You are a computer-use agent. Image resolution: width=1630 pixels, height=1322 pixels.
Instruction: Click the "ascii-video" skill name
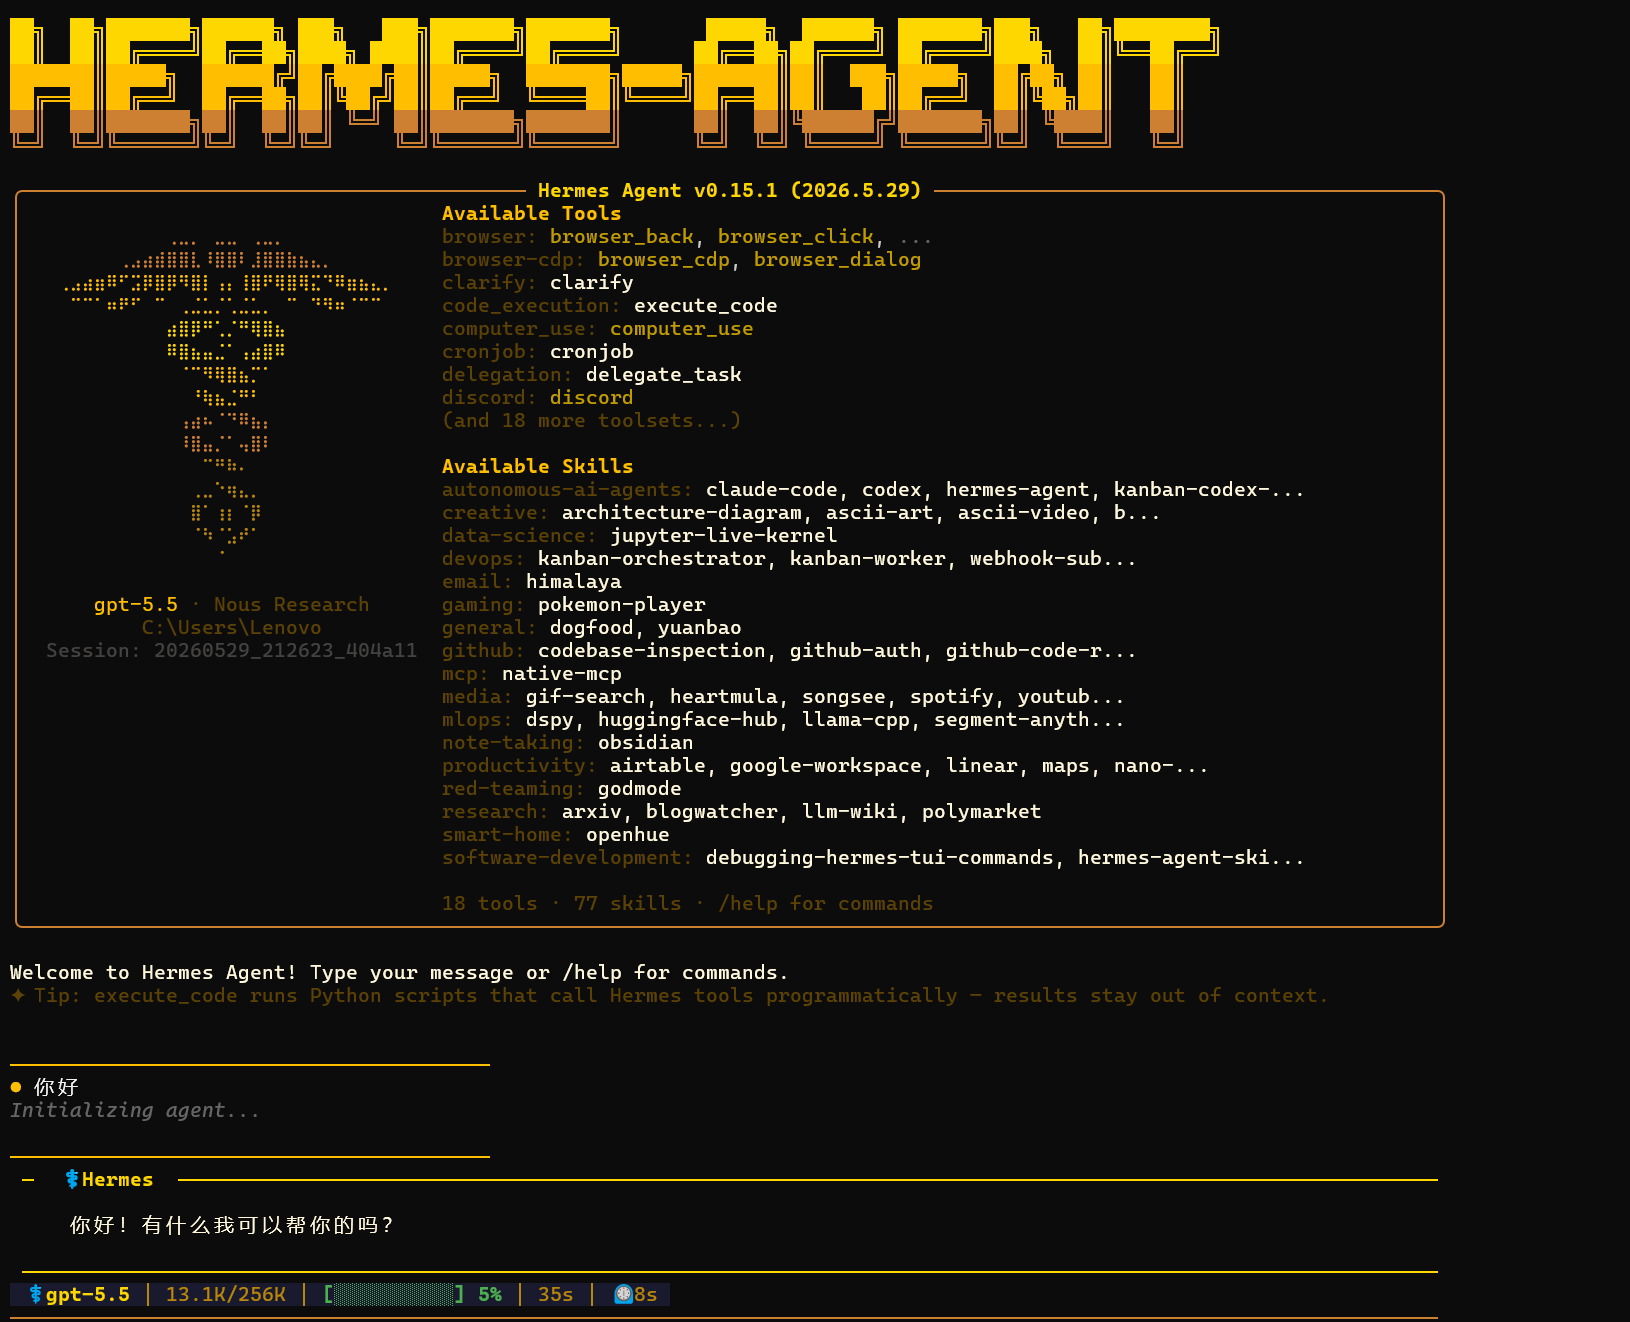pyautogui.click(x=1024, y=513)
